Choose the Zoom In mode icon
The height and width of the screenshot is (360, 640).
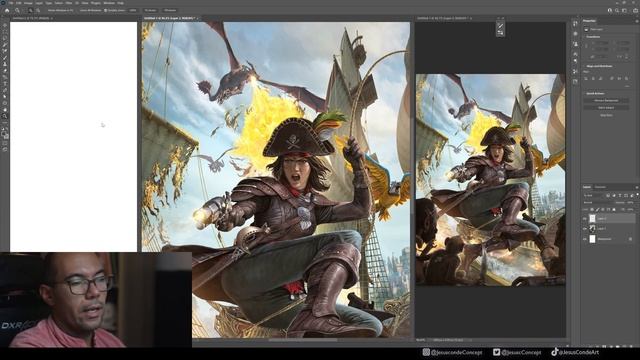tap(30, 10)
